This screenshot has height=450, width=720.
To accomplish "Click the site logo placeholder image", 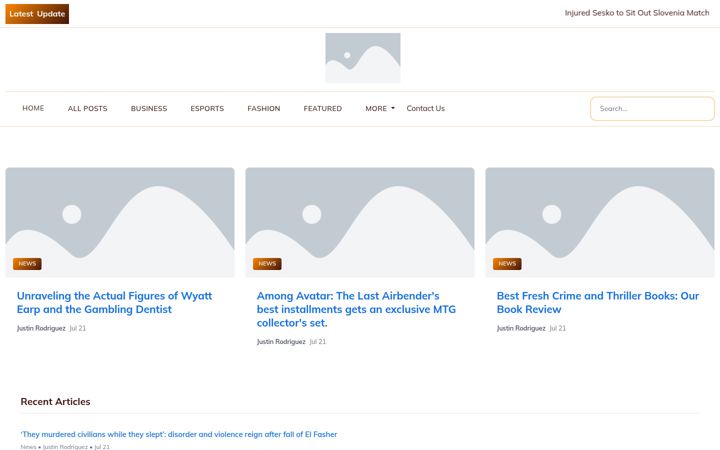I will [x=363, y=58].
